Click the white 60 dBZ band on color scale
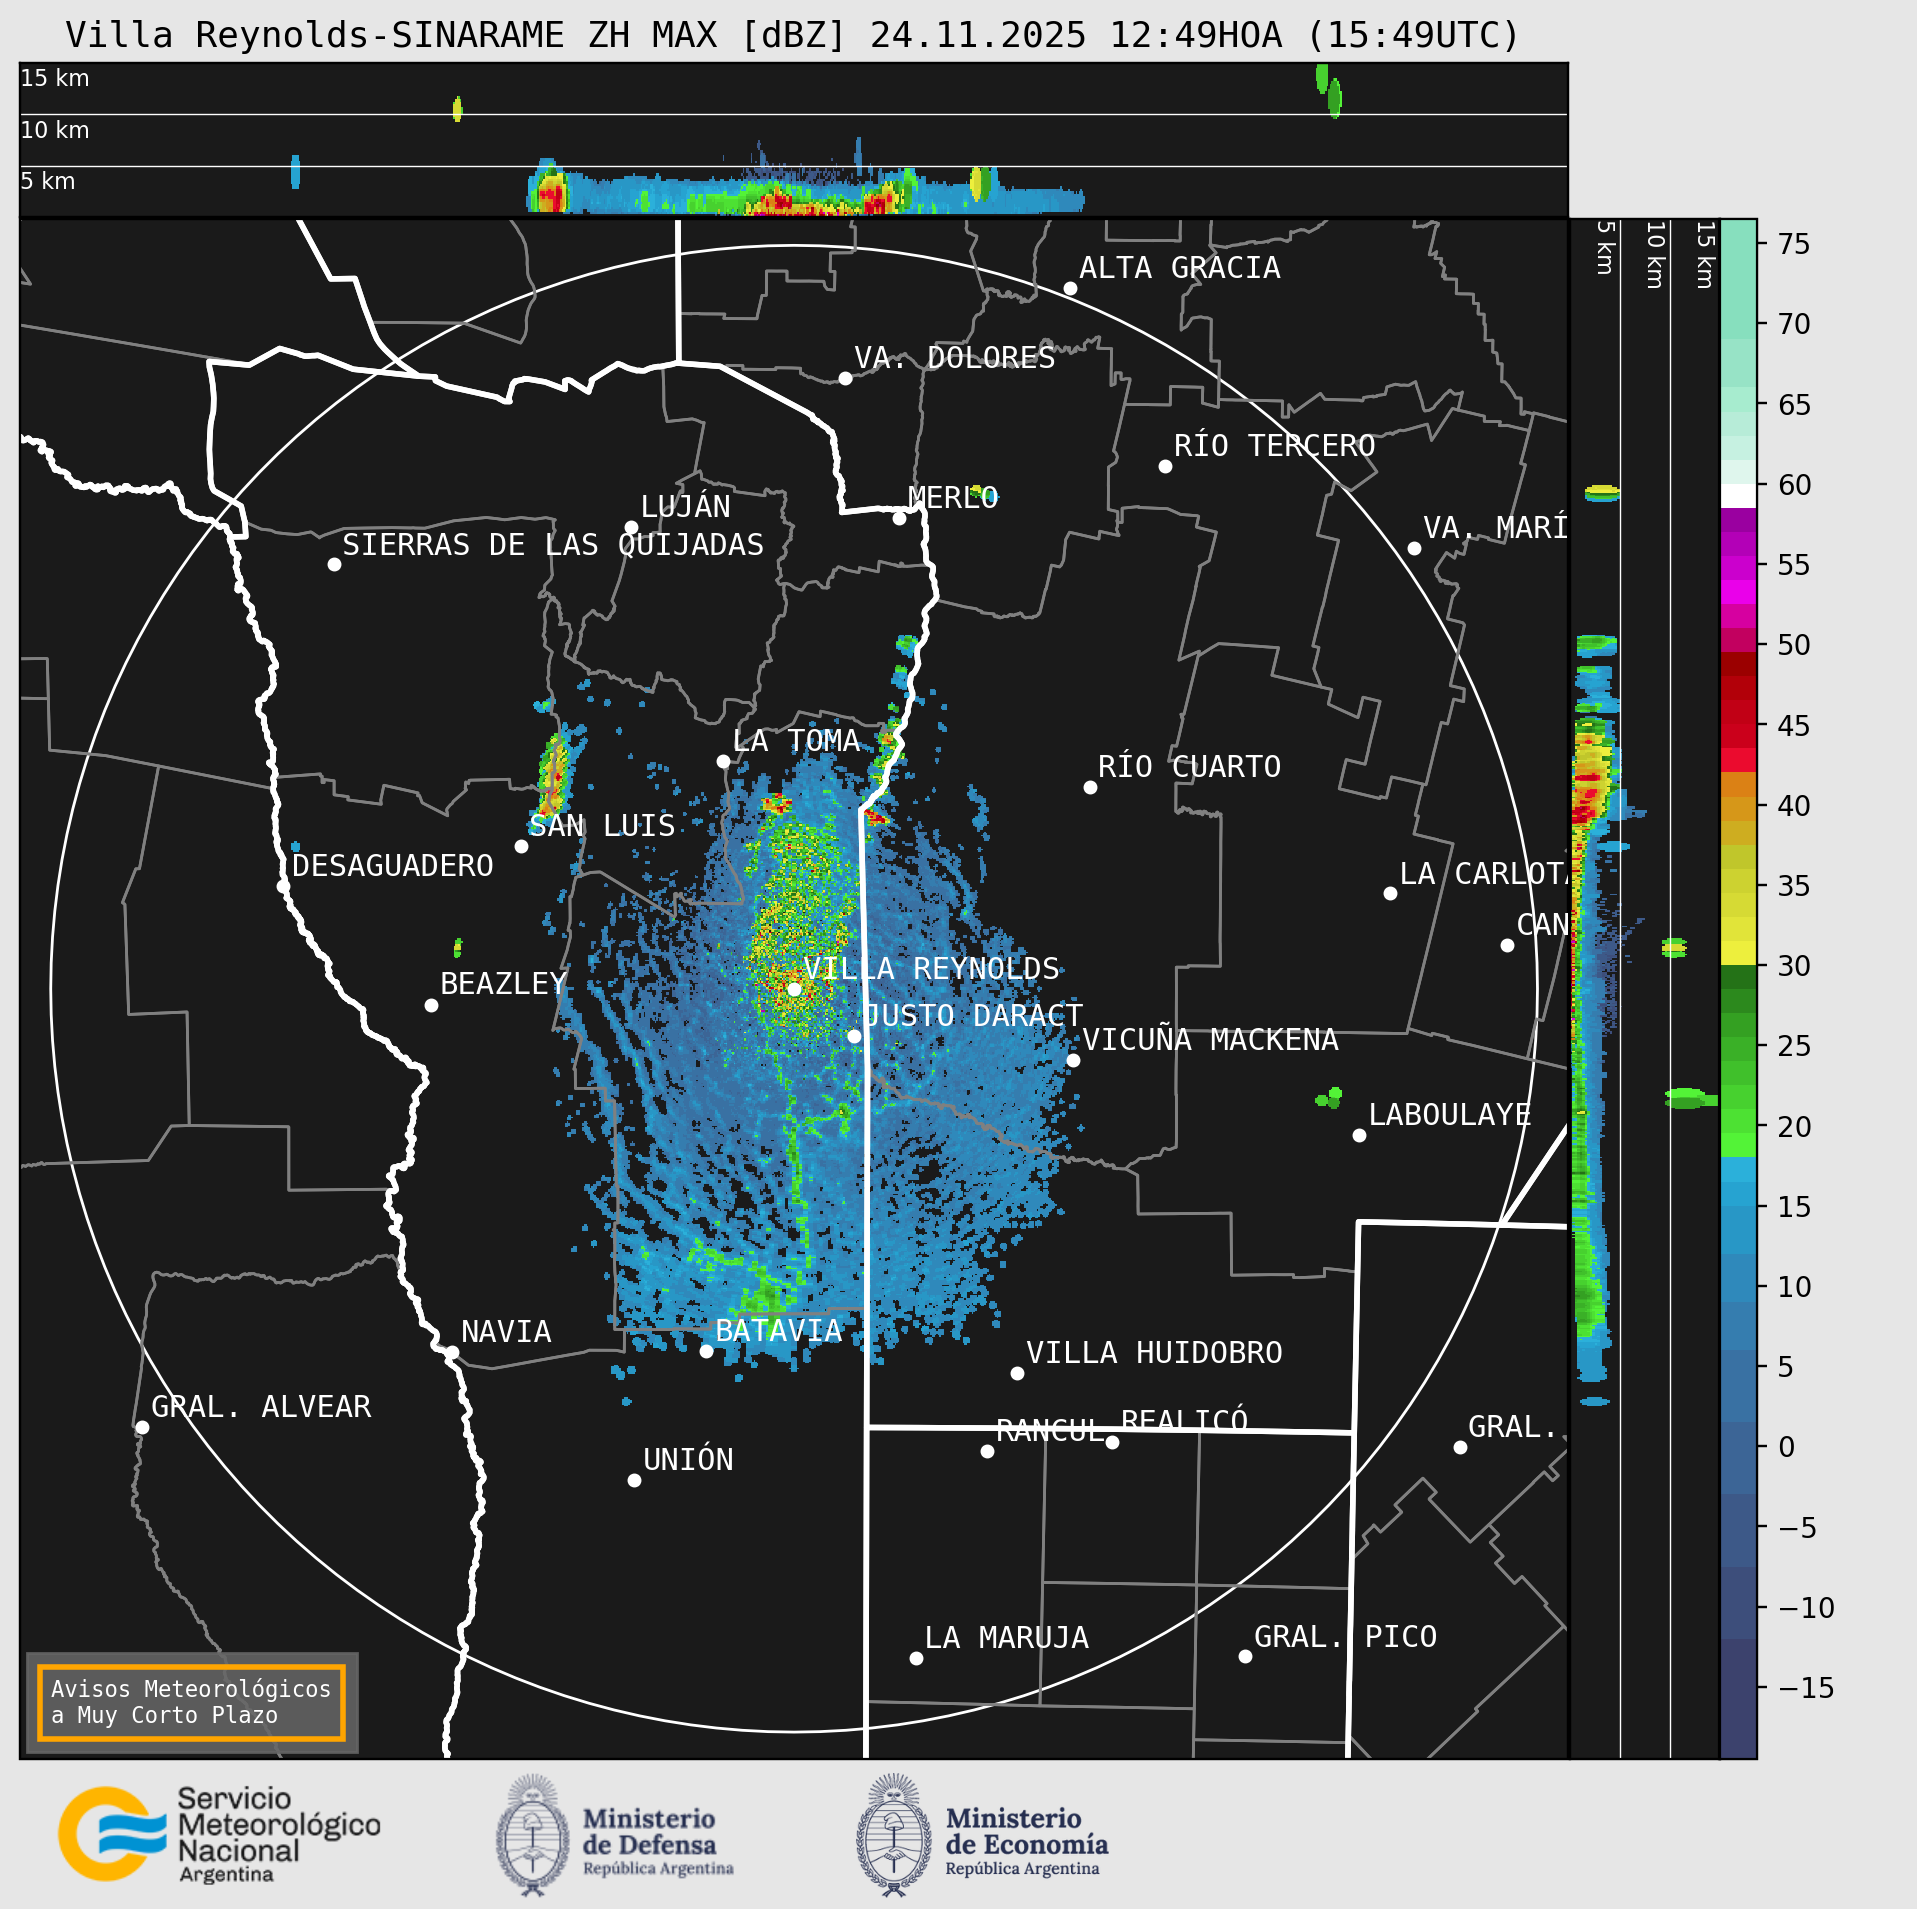This screenshot has height=1909, width=1917. click(1738, 496)
